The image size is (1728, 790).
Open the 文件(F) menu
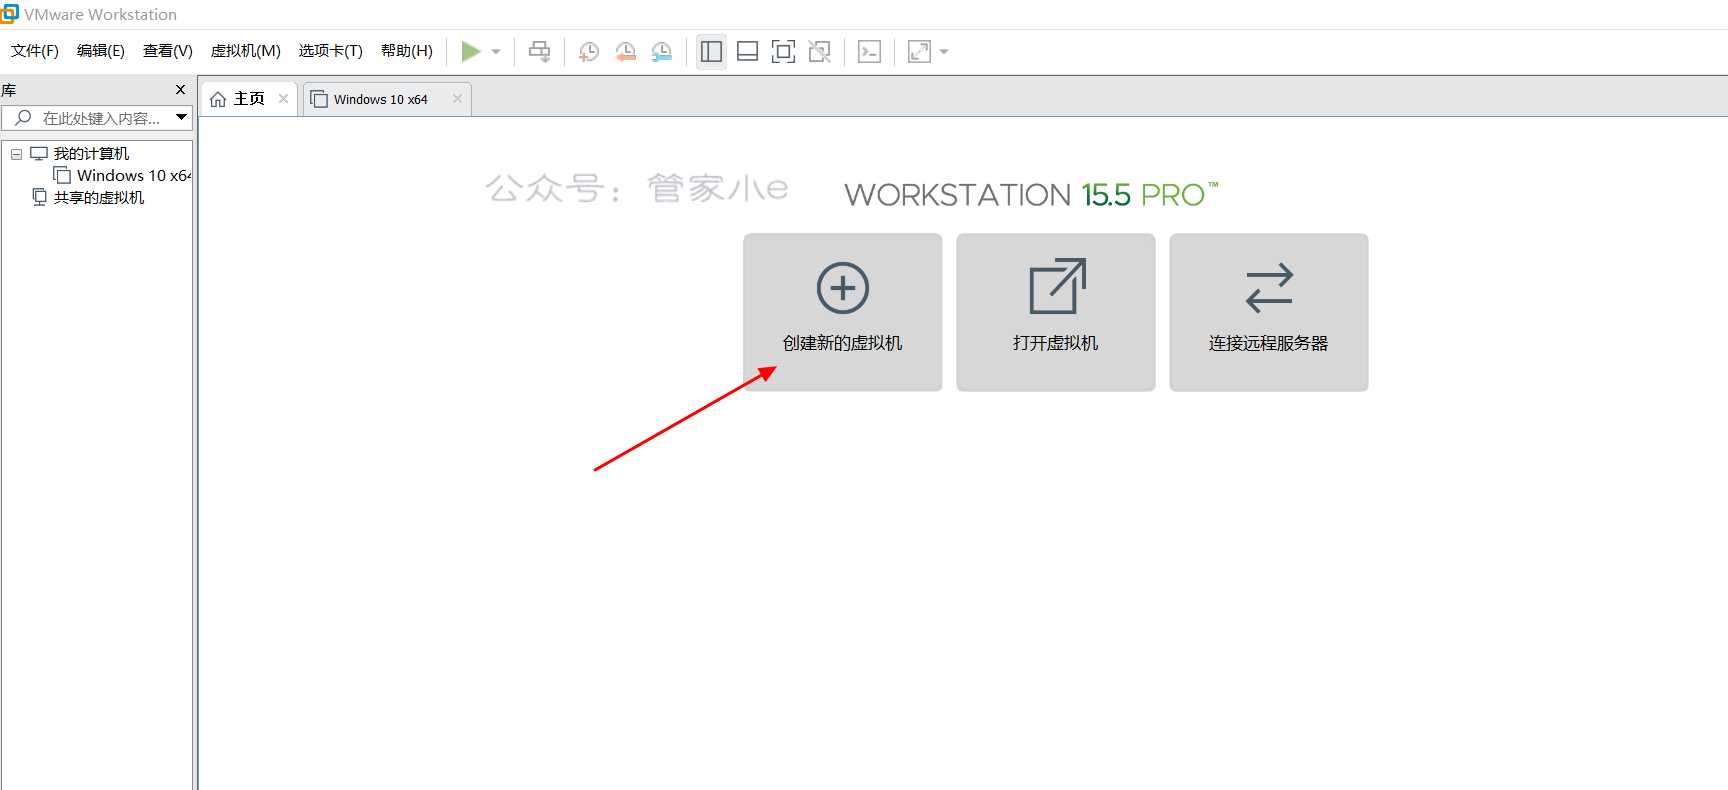point(35,51)
